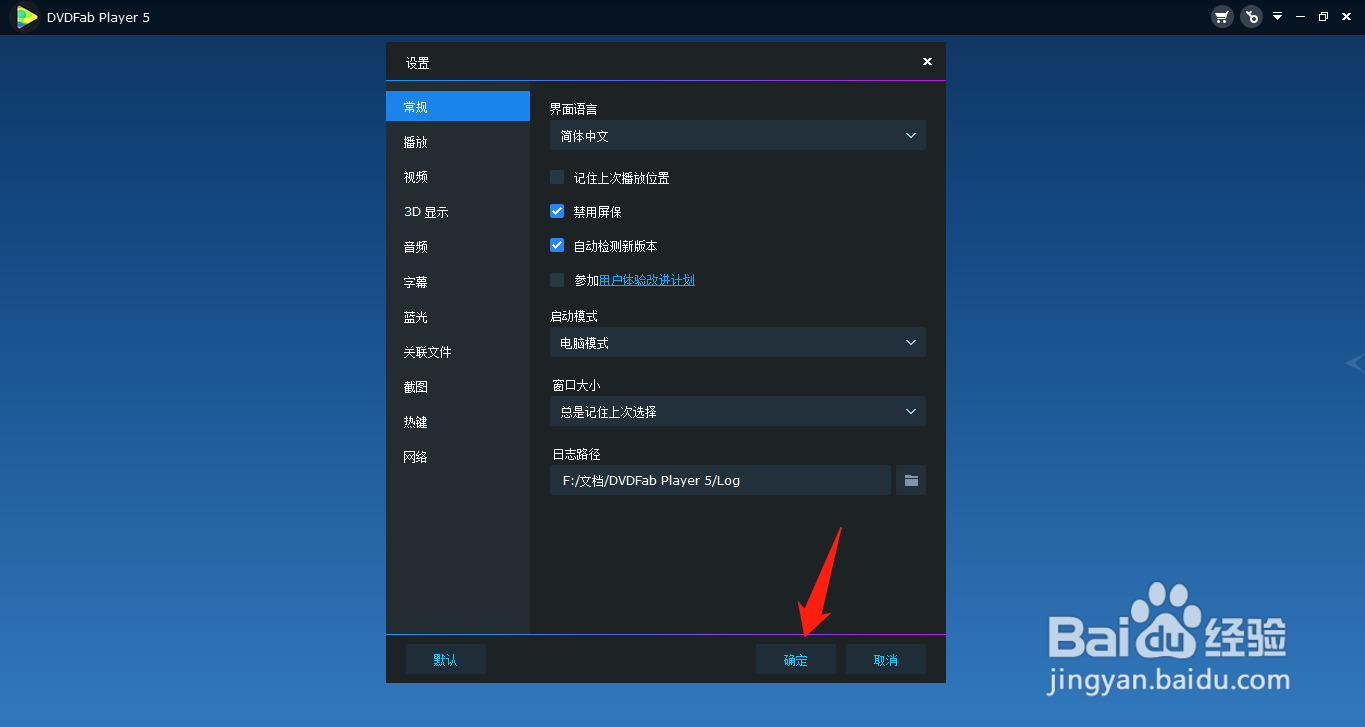
Task: Restore down the DVDFab Player window
Action: click(1323, 17)
